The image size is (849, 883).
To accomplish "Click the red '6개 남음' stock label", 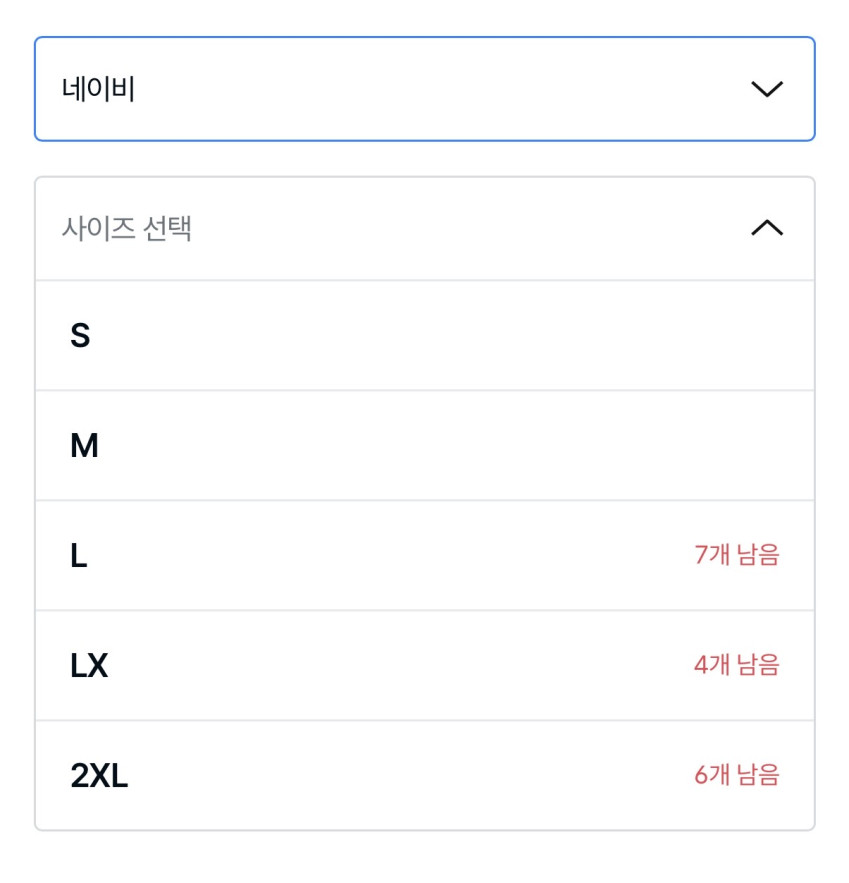I will (736, 775).
